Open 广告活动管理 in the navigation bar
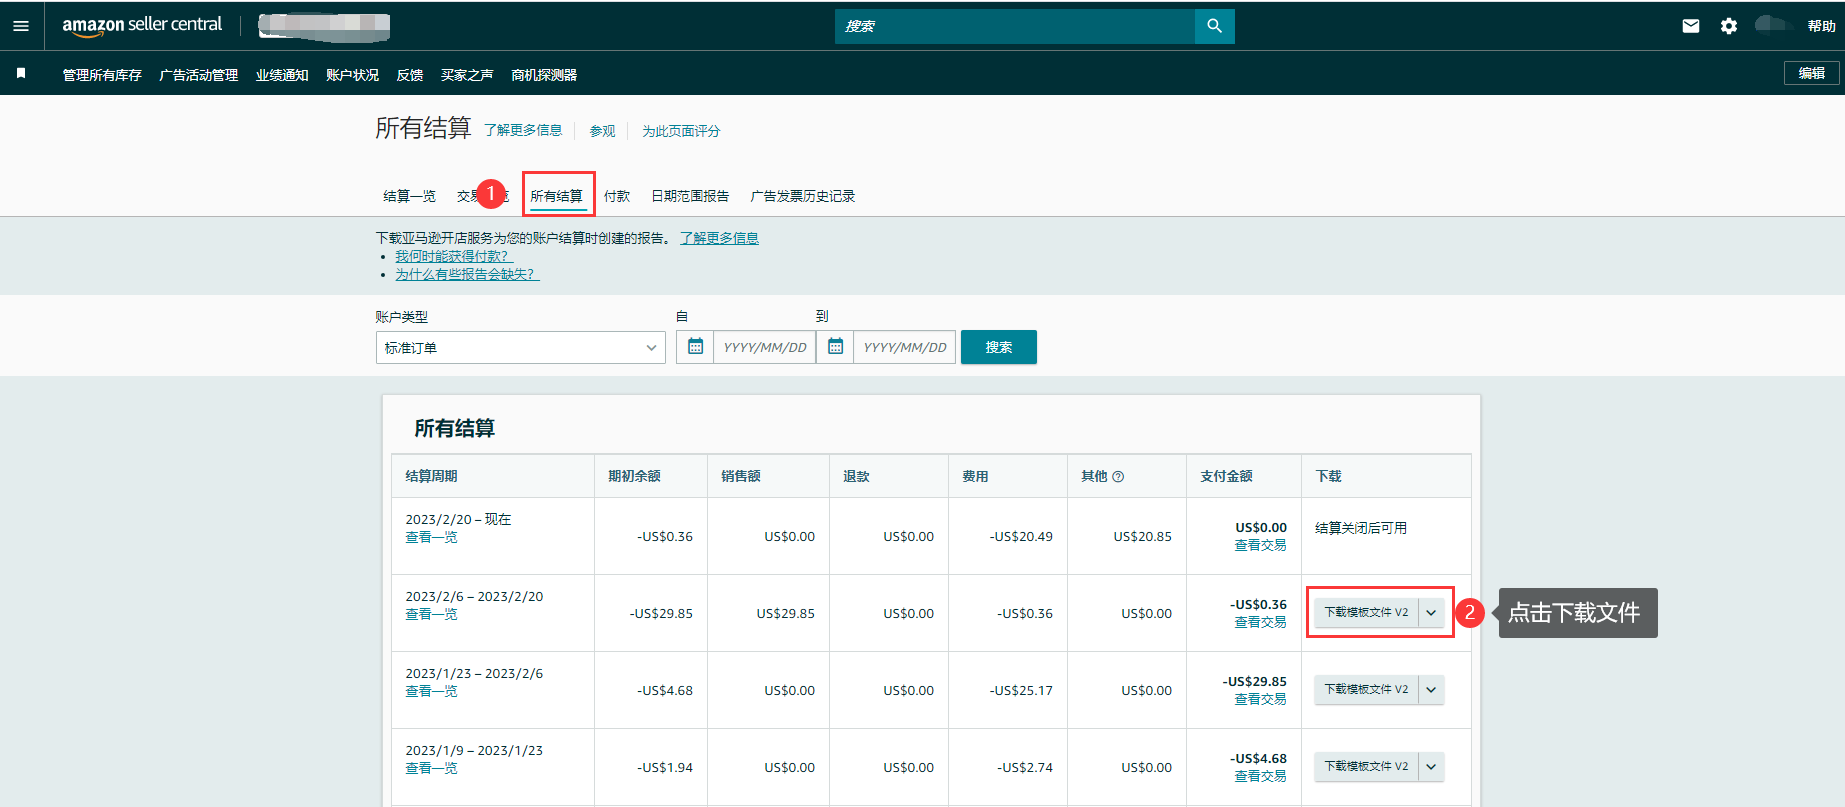The width and height of the screenshot is (1845, 807). pos(198,75)
